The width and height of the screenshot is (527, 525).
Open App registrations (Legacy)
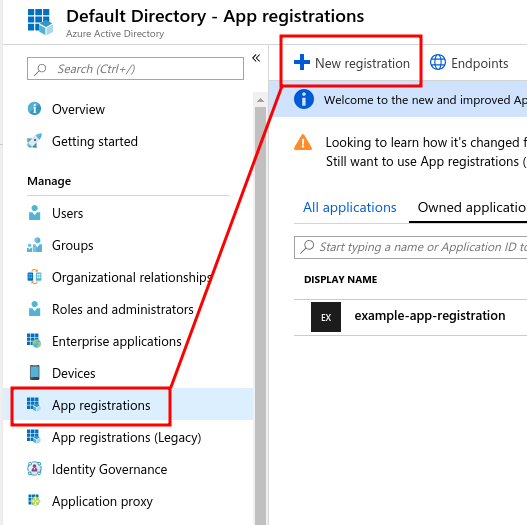pos(126,437)
